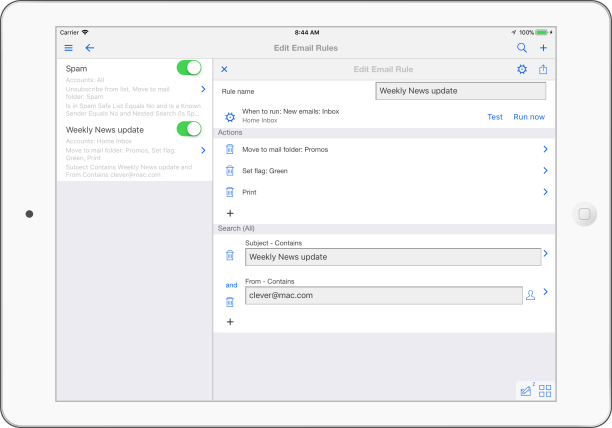Click the 'Print' action text
Image resolution: width=612 pixels, height=428 pixels.
[249, 192]
